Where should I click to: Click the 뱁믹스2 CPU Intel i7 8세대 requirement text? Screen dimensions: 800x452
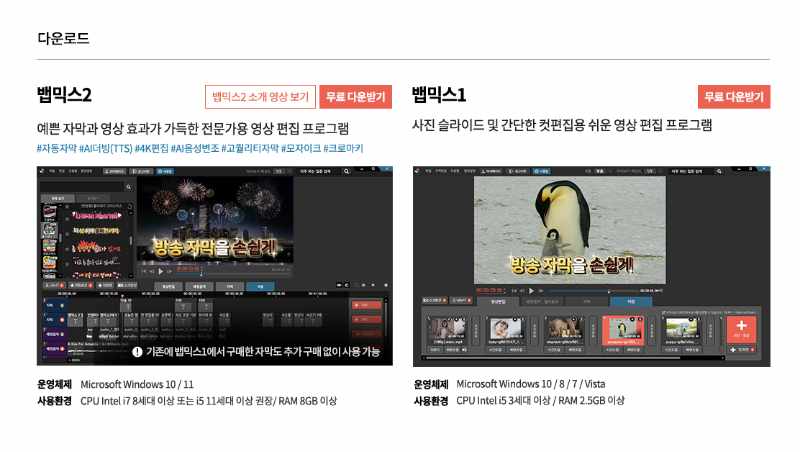coord(208,401)
